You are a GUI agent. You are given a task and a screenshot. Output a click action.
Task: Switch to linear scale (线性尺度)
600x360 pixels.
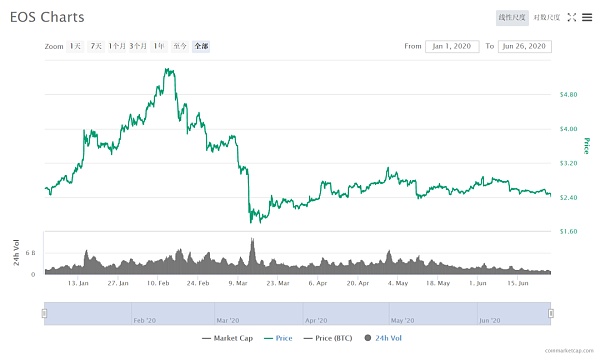click(512, 18)
